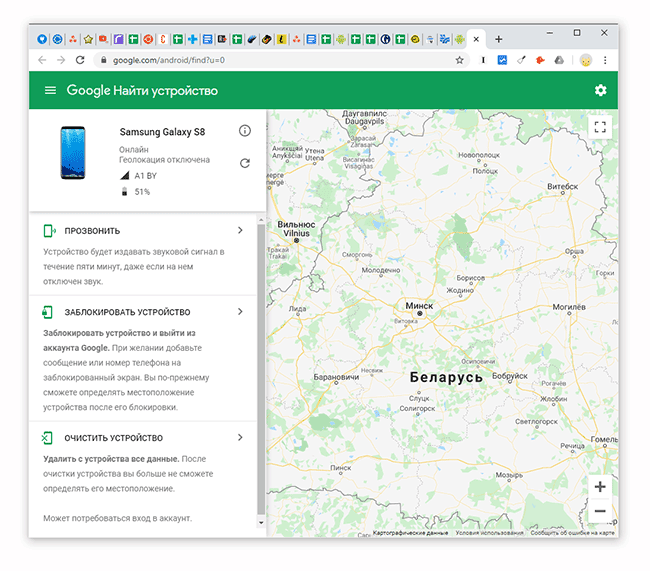Click the 'Онлайн' device status text
The image size is (650, 571).
133,149
